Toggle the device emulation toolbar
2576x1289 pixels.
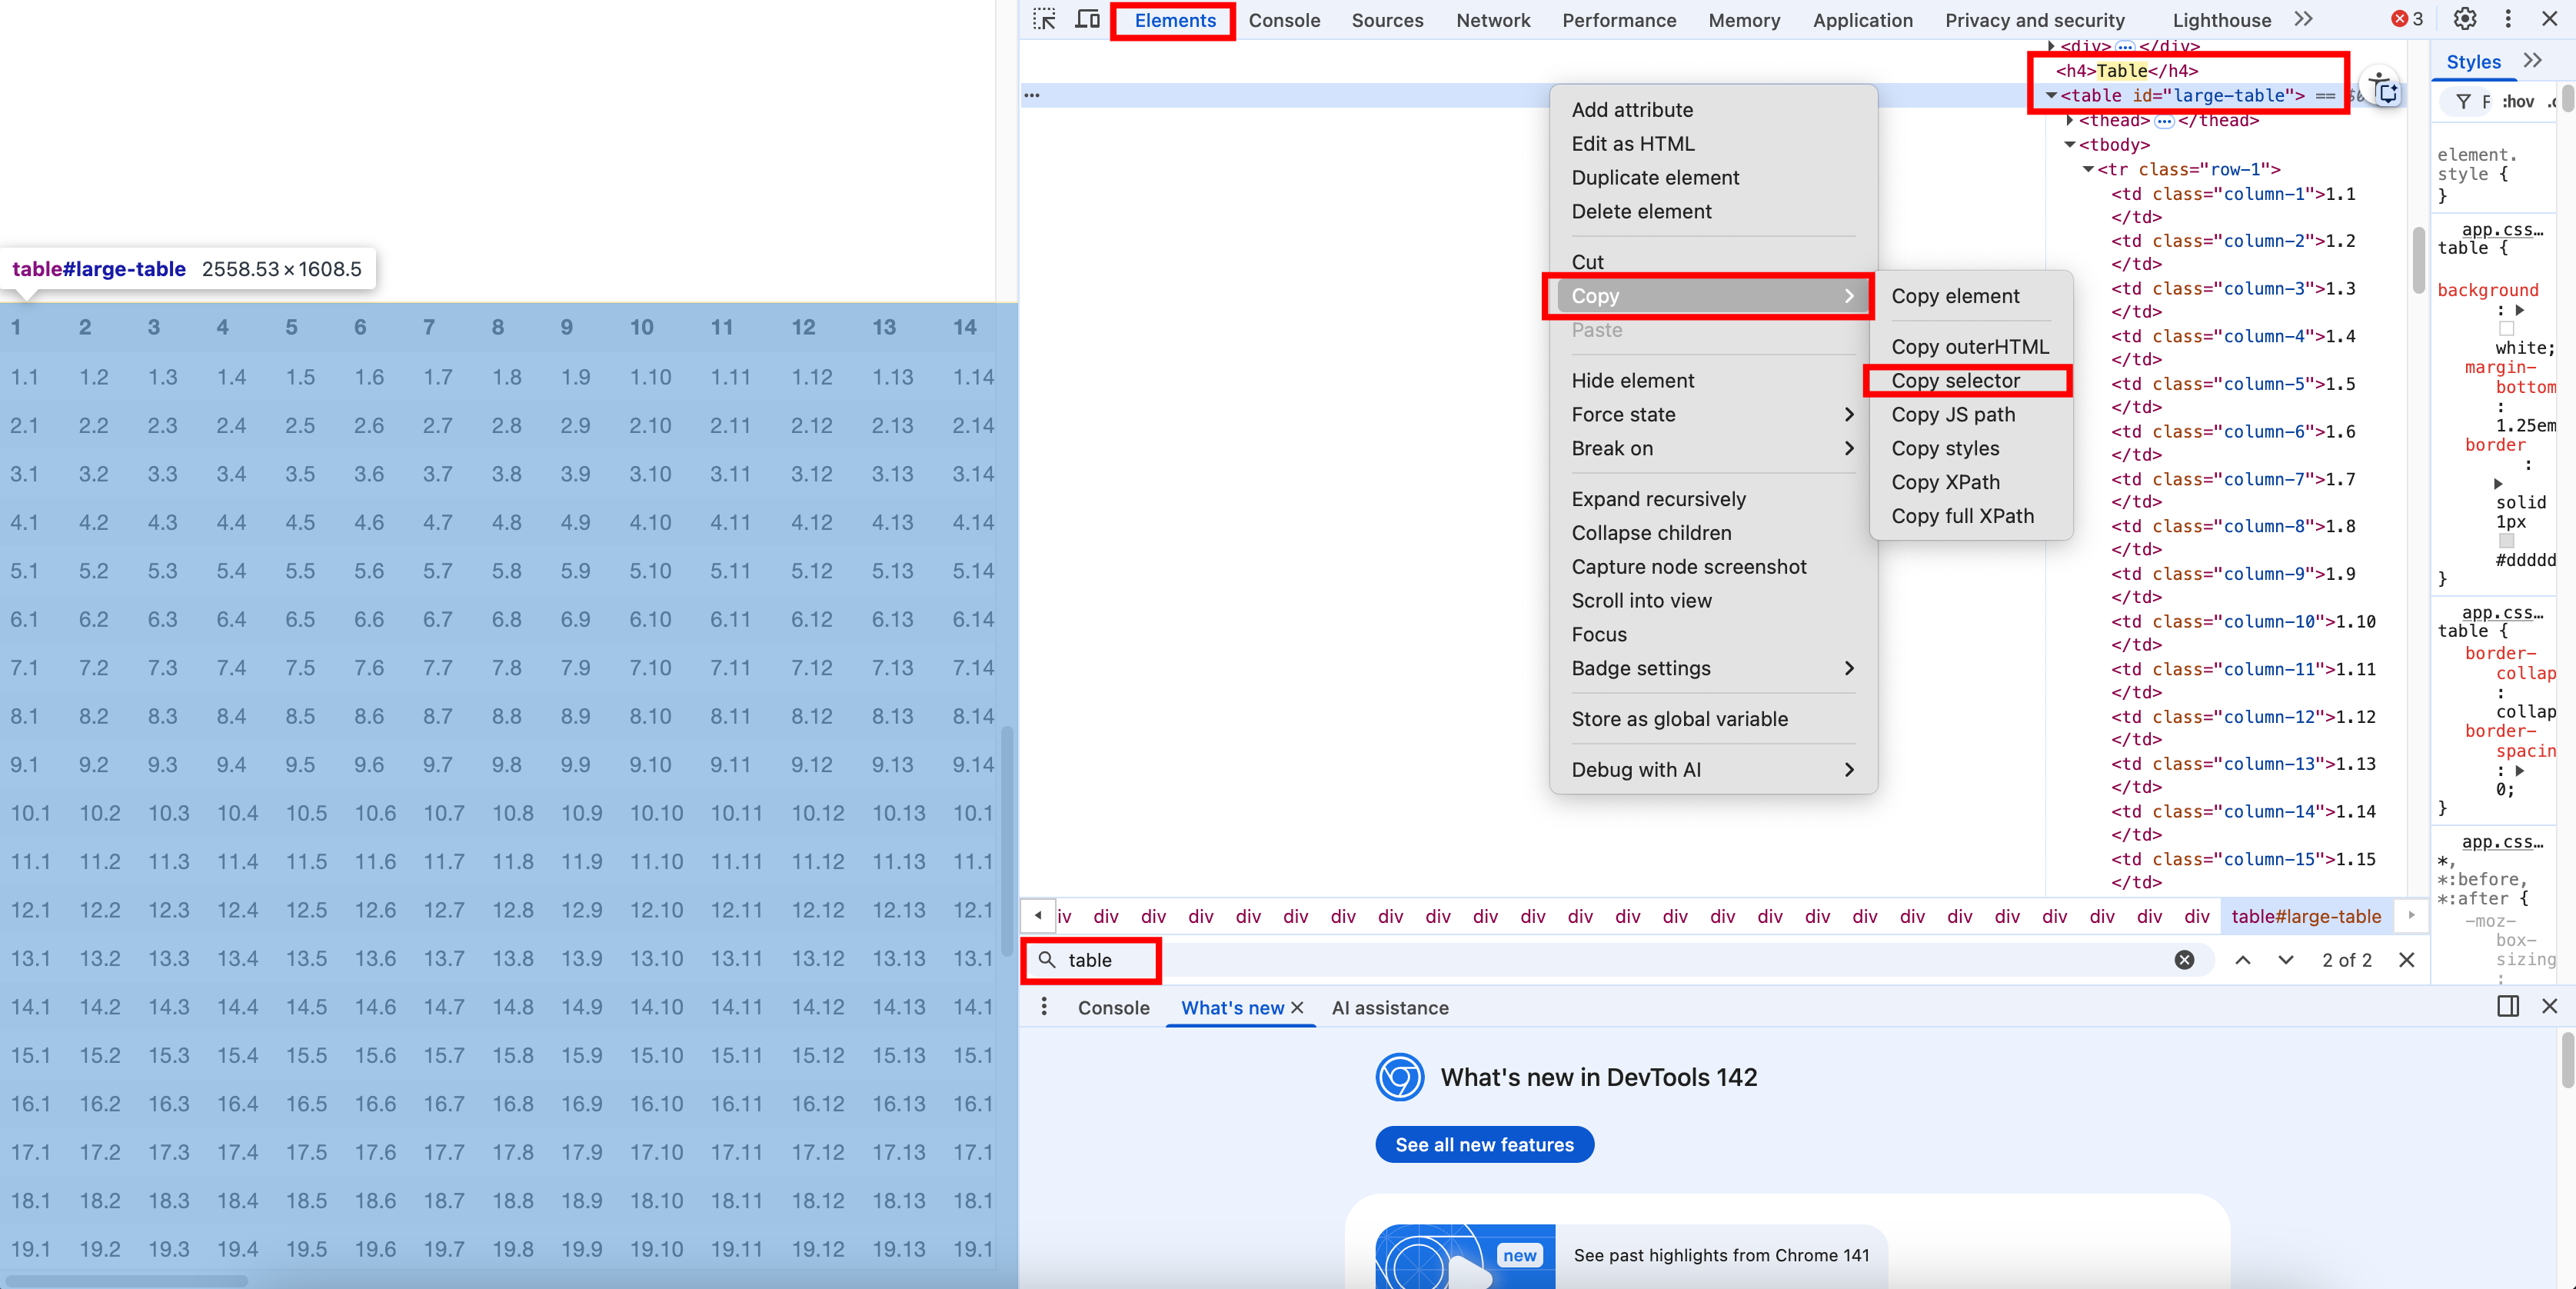[1086, 19]
